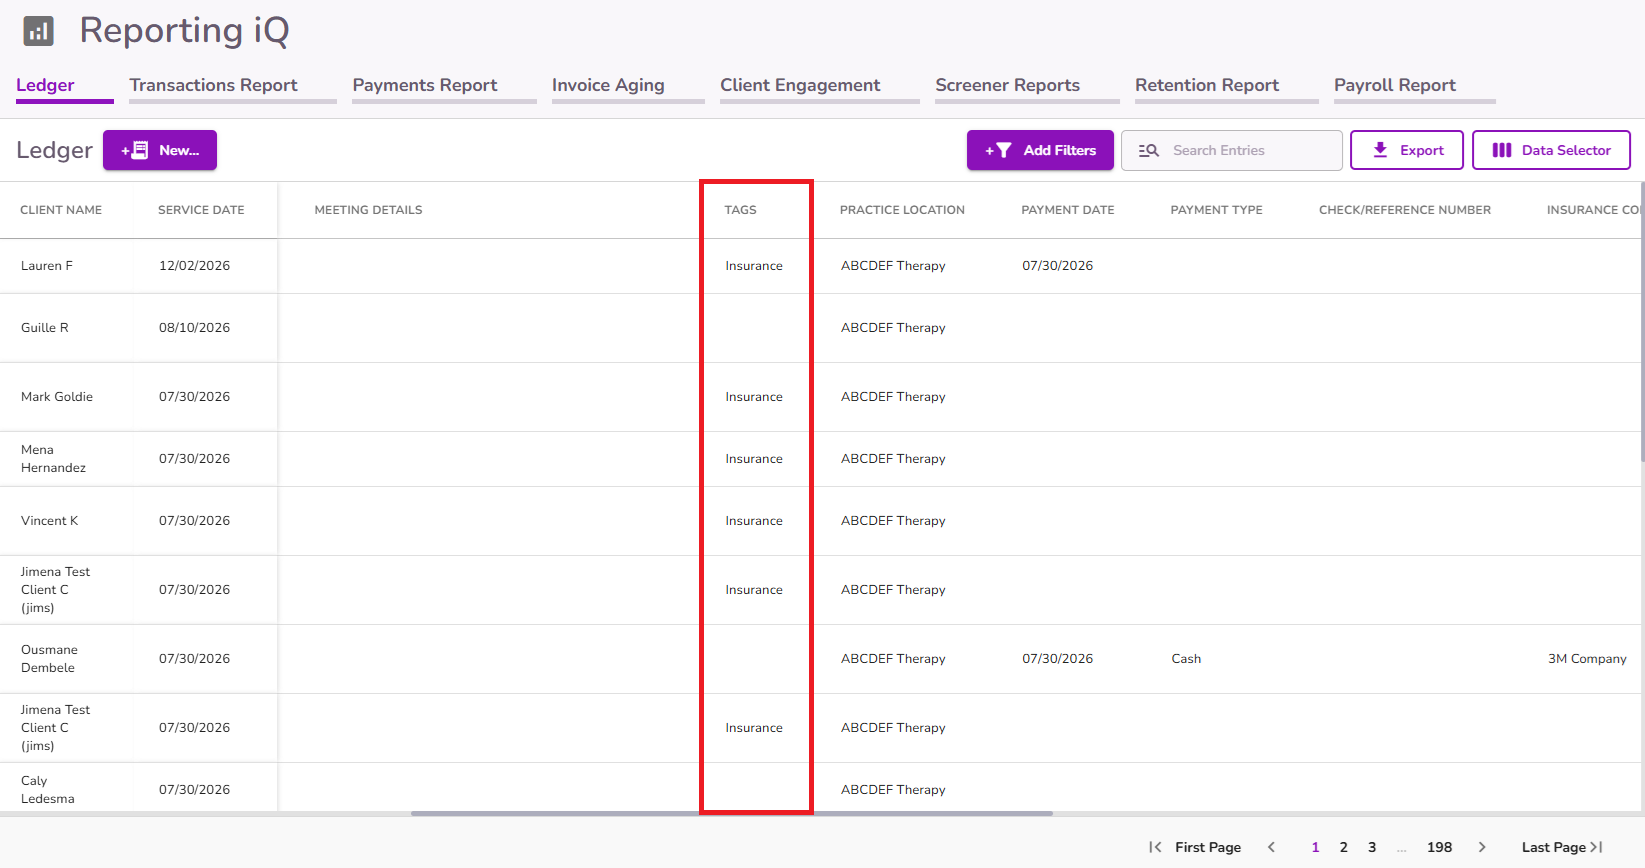Click payment date in Lauren F row
This screenshot has height=868, width=1645.
(1057, 266)
